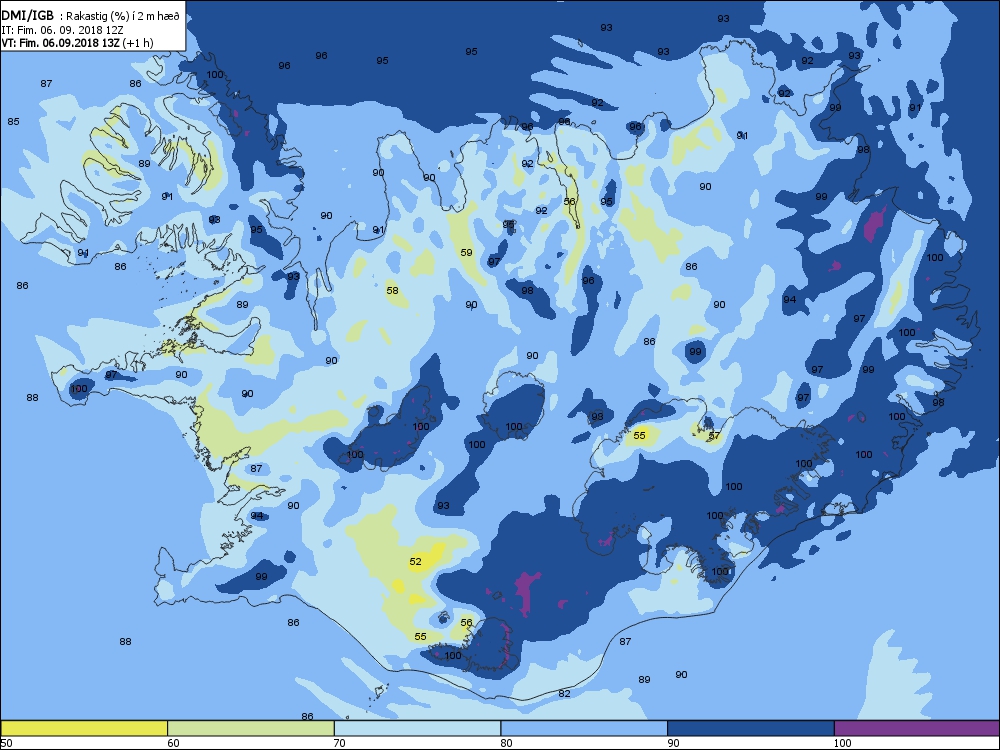
Task: Click the '50' legend scale label
Action: [6, 742]
